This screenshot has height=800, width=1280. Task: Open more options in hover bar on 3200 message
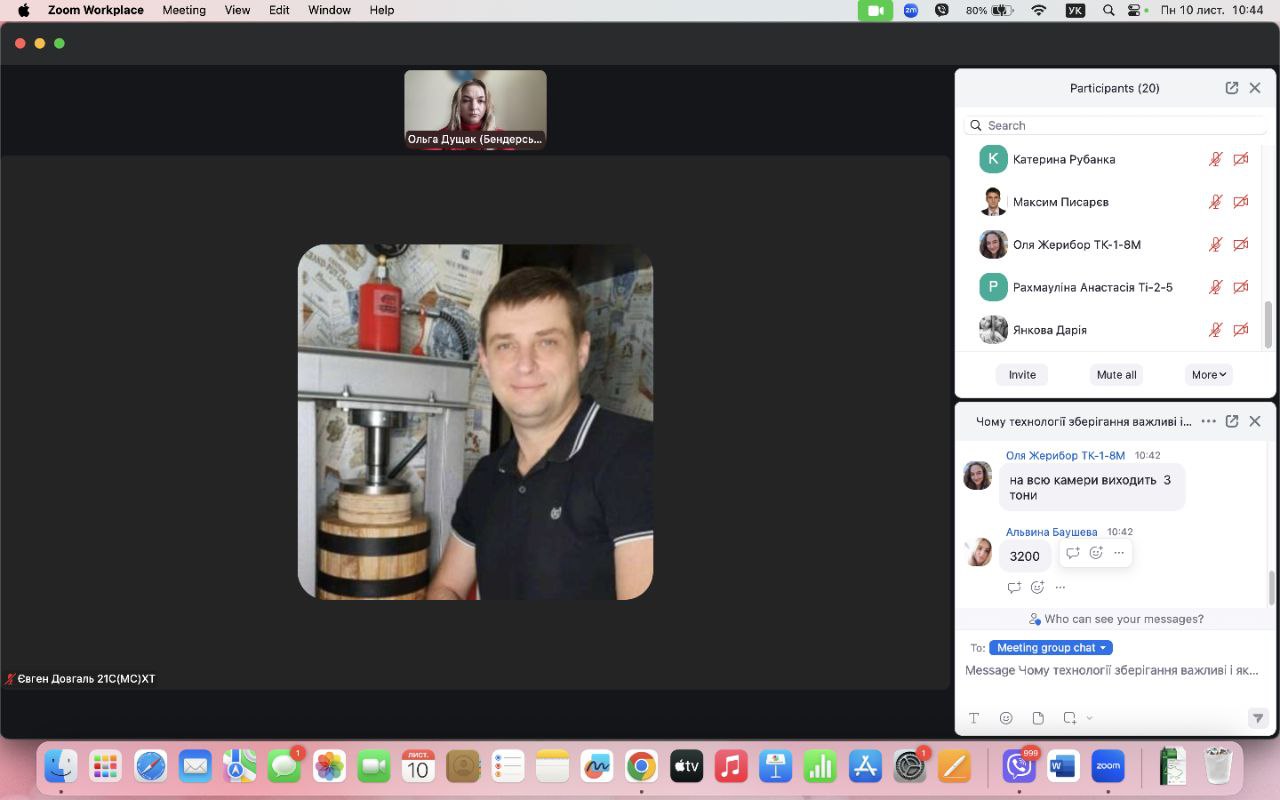tap(1119, 553)
